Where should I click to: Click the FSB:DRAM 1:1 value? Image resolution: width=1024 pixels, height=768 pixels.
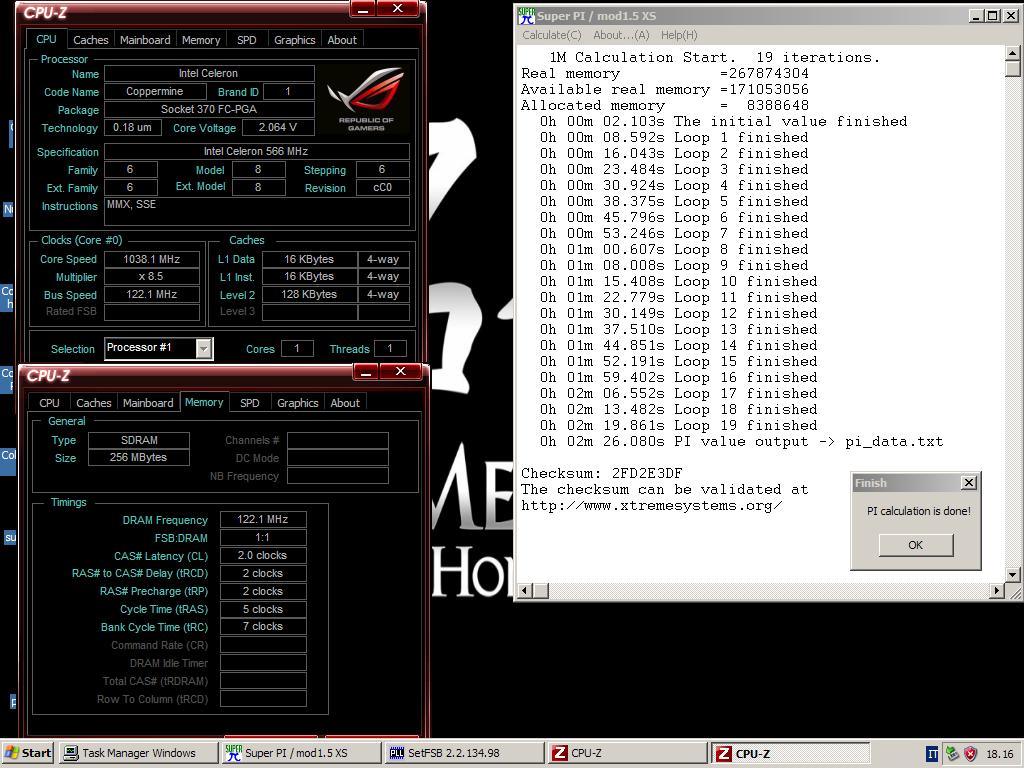pos(263,537)
